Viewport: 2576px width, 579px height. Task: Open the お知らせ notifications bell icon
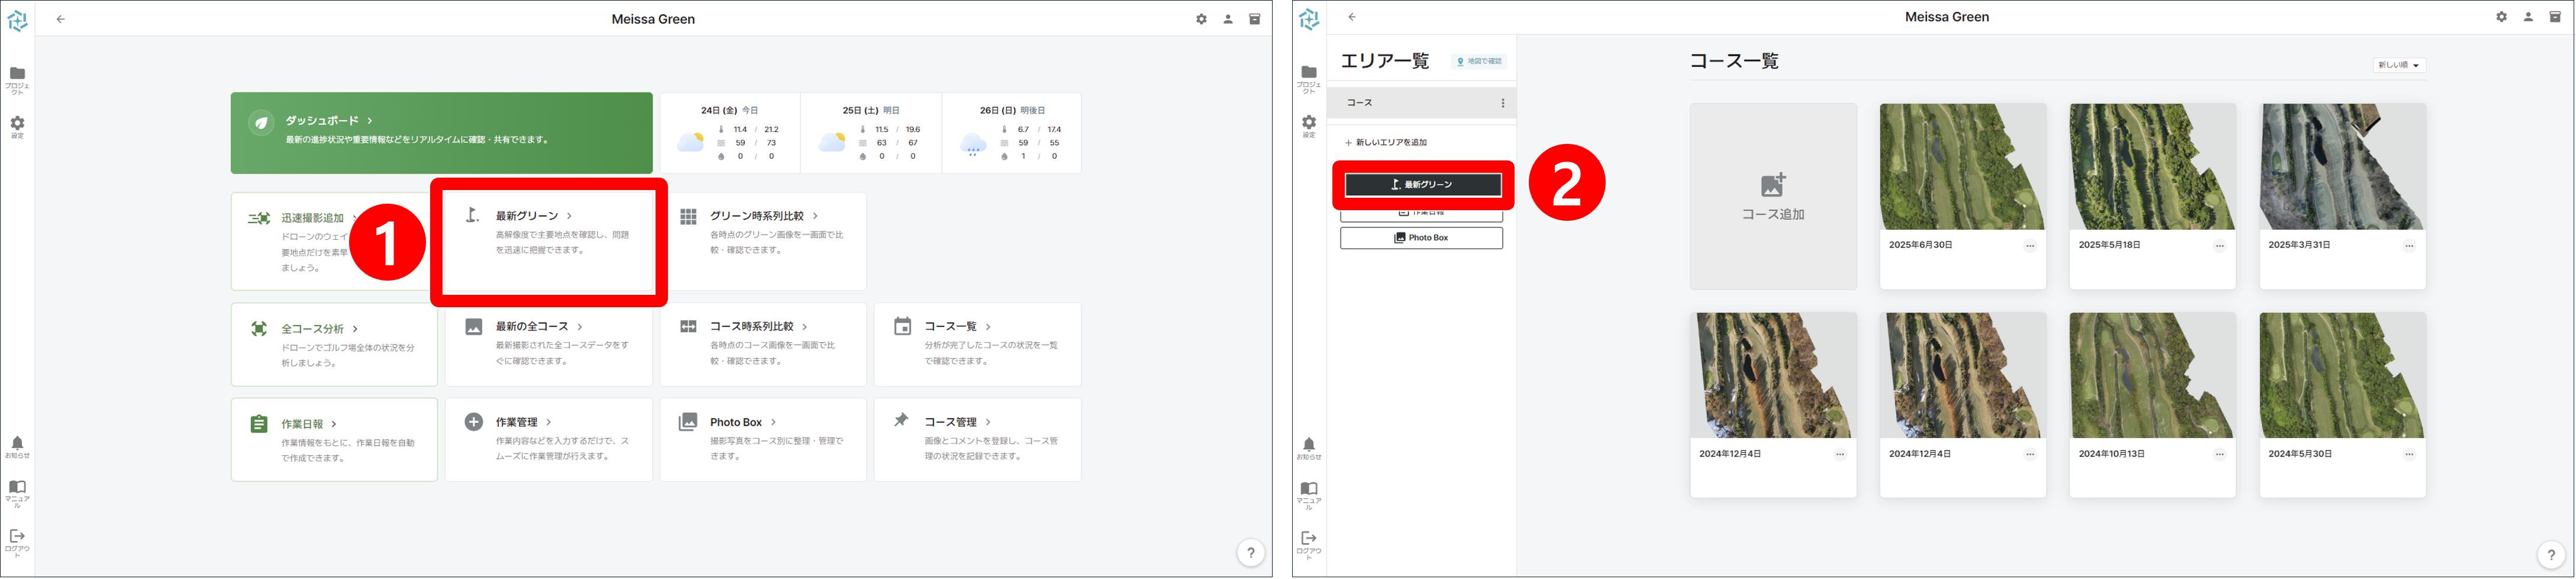18,443
